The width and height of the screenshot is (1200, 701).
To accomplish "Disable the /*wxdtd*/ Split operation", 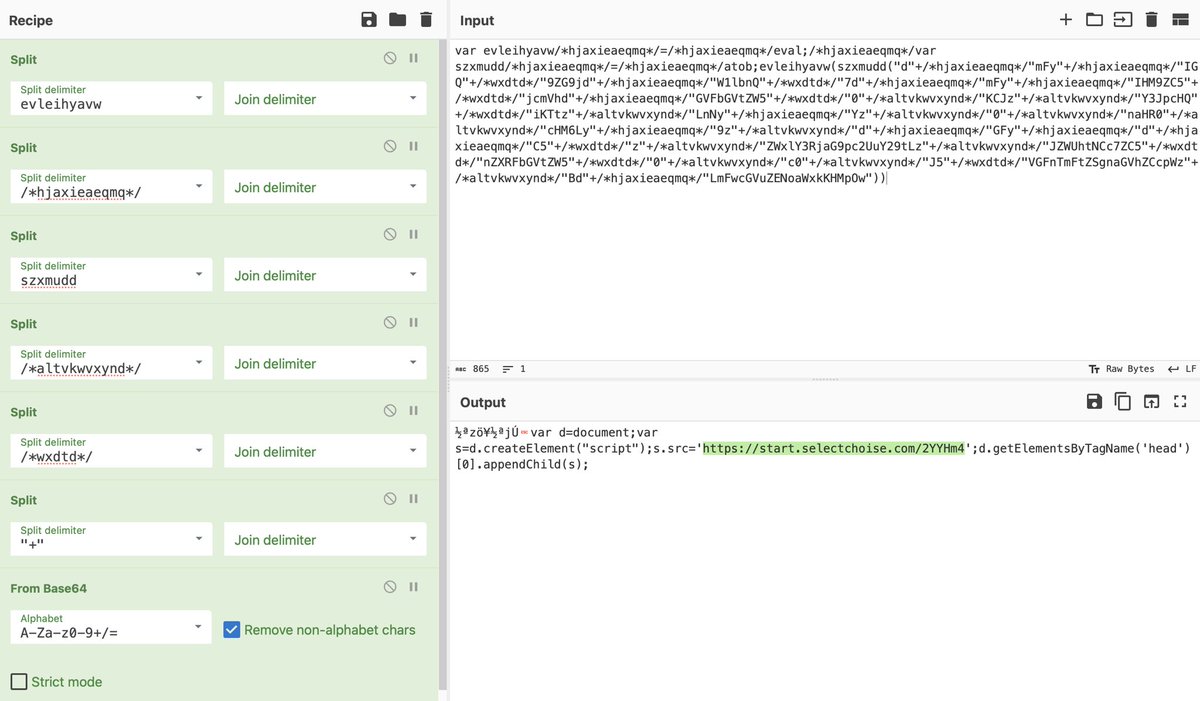I will (x=390, y=411).
